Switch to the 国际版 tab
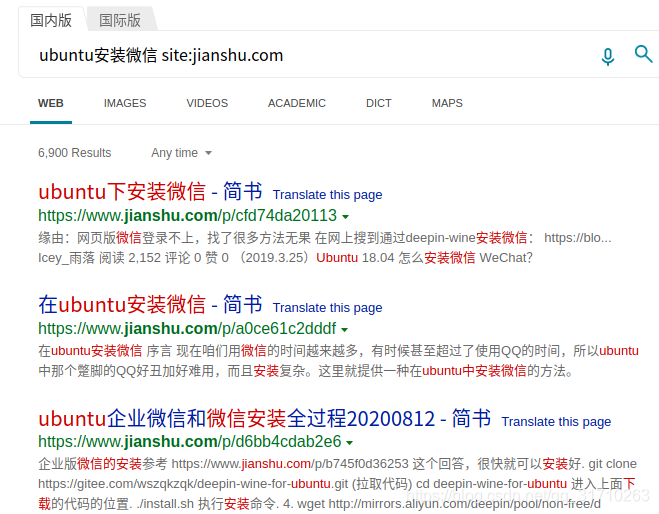 point(120,20)
